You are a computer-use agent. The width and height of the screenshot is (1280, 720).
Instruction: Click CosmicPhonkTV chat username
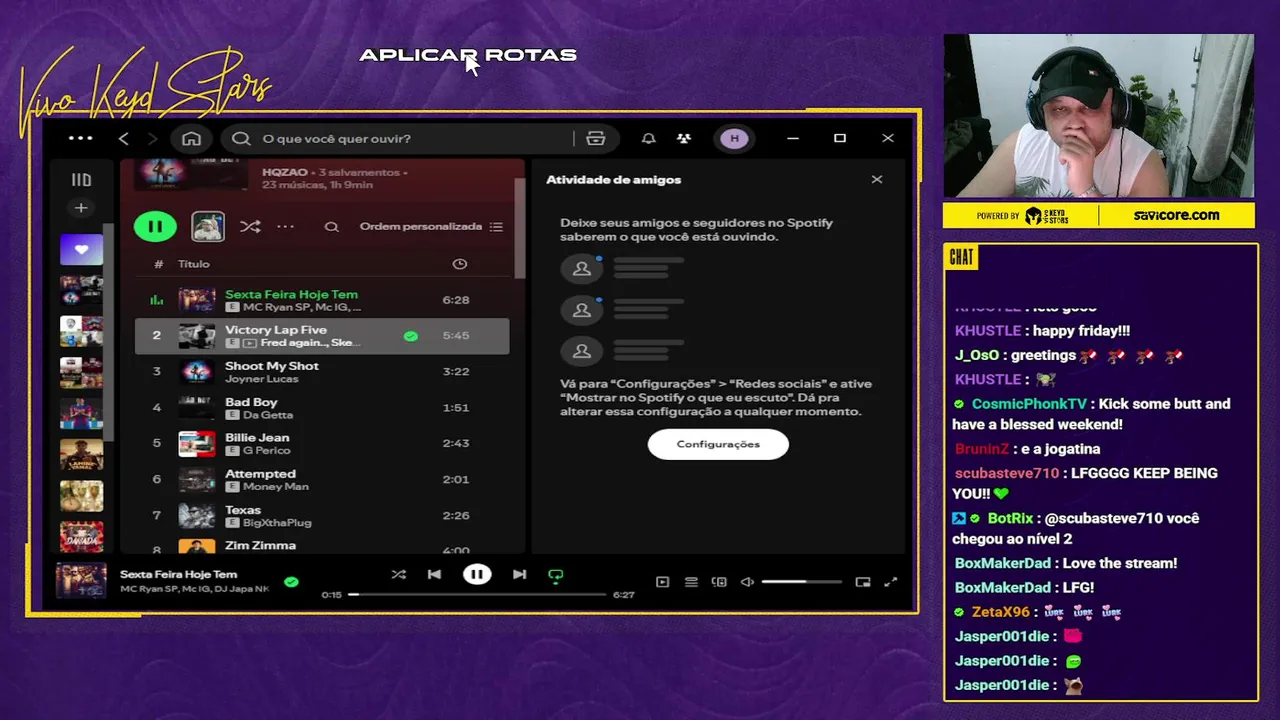tap(1029, 404)
